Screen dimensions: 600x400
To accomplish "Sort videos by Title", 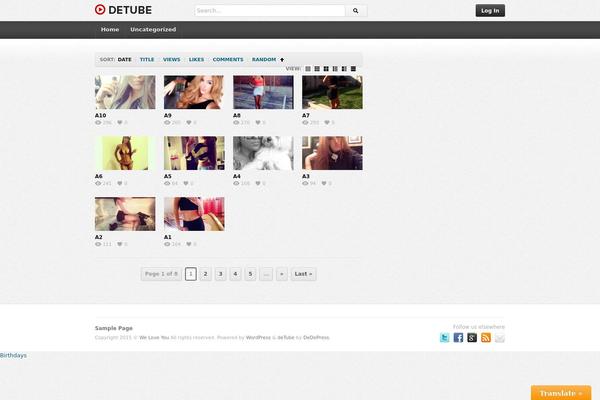I will tap(147, 60).
